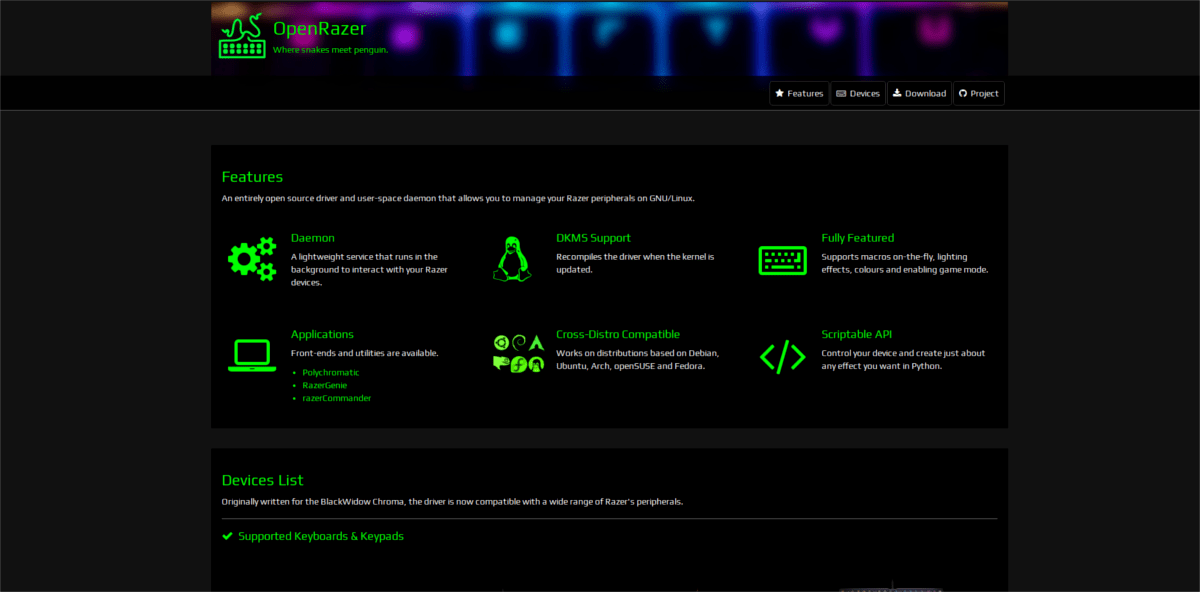Click the OpenRazer snake keyboard logo
Screen dimensions: 1200x592
coord(242,37)
